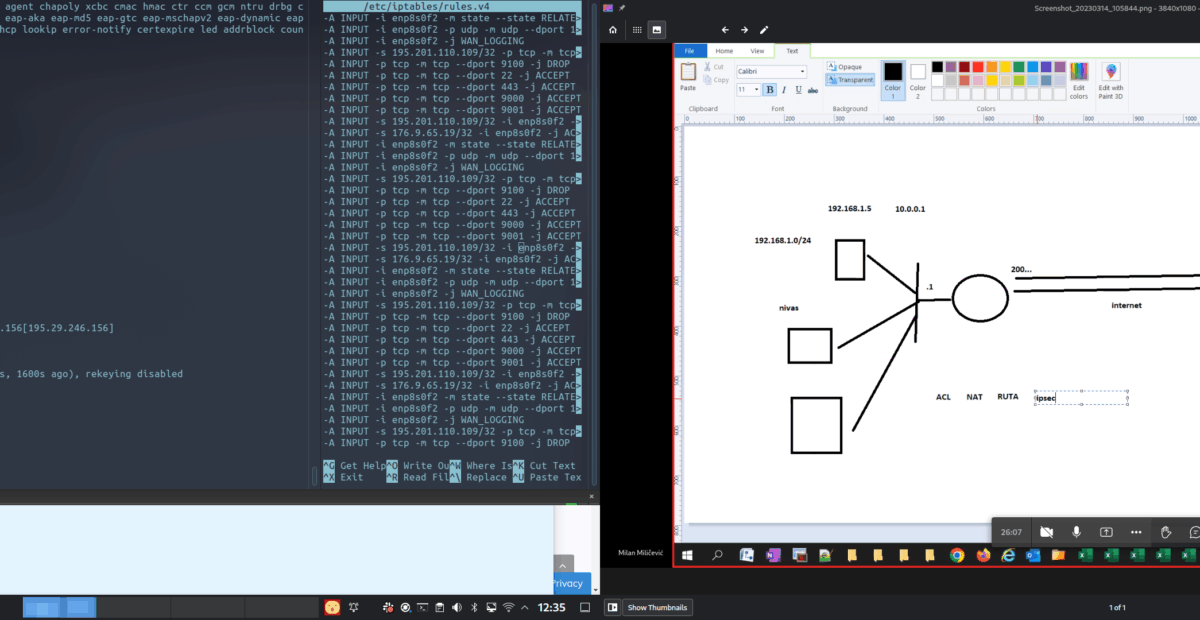Click the ipsec text box on canvas
1200x620 pixels.
coord(1080,398)
